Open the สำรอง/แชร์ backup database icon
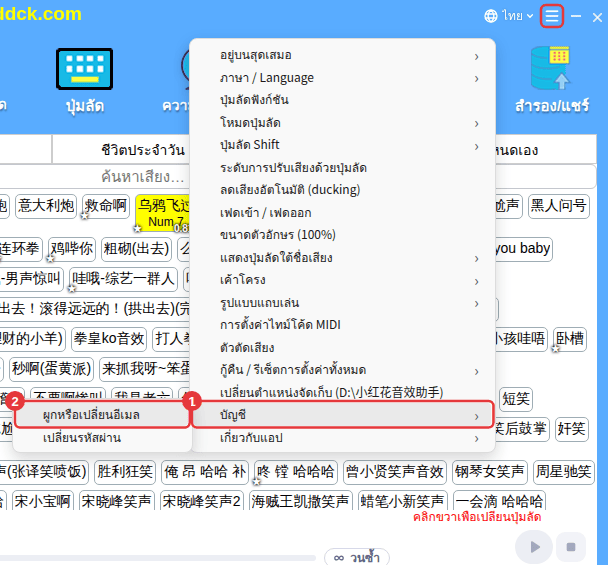This screenshot has width=608, height=565. pos(551,79)
